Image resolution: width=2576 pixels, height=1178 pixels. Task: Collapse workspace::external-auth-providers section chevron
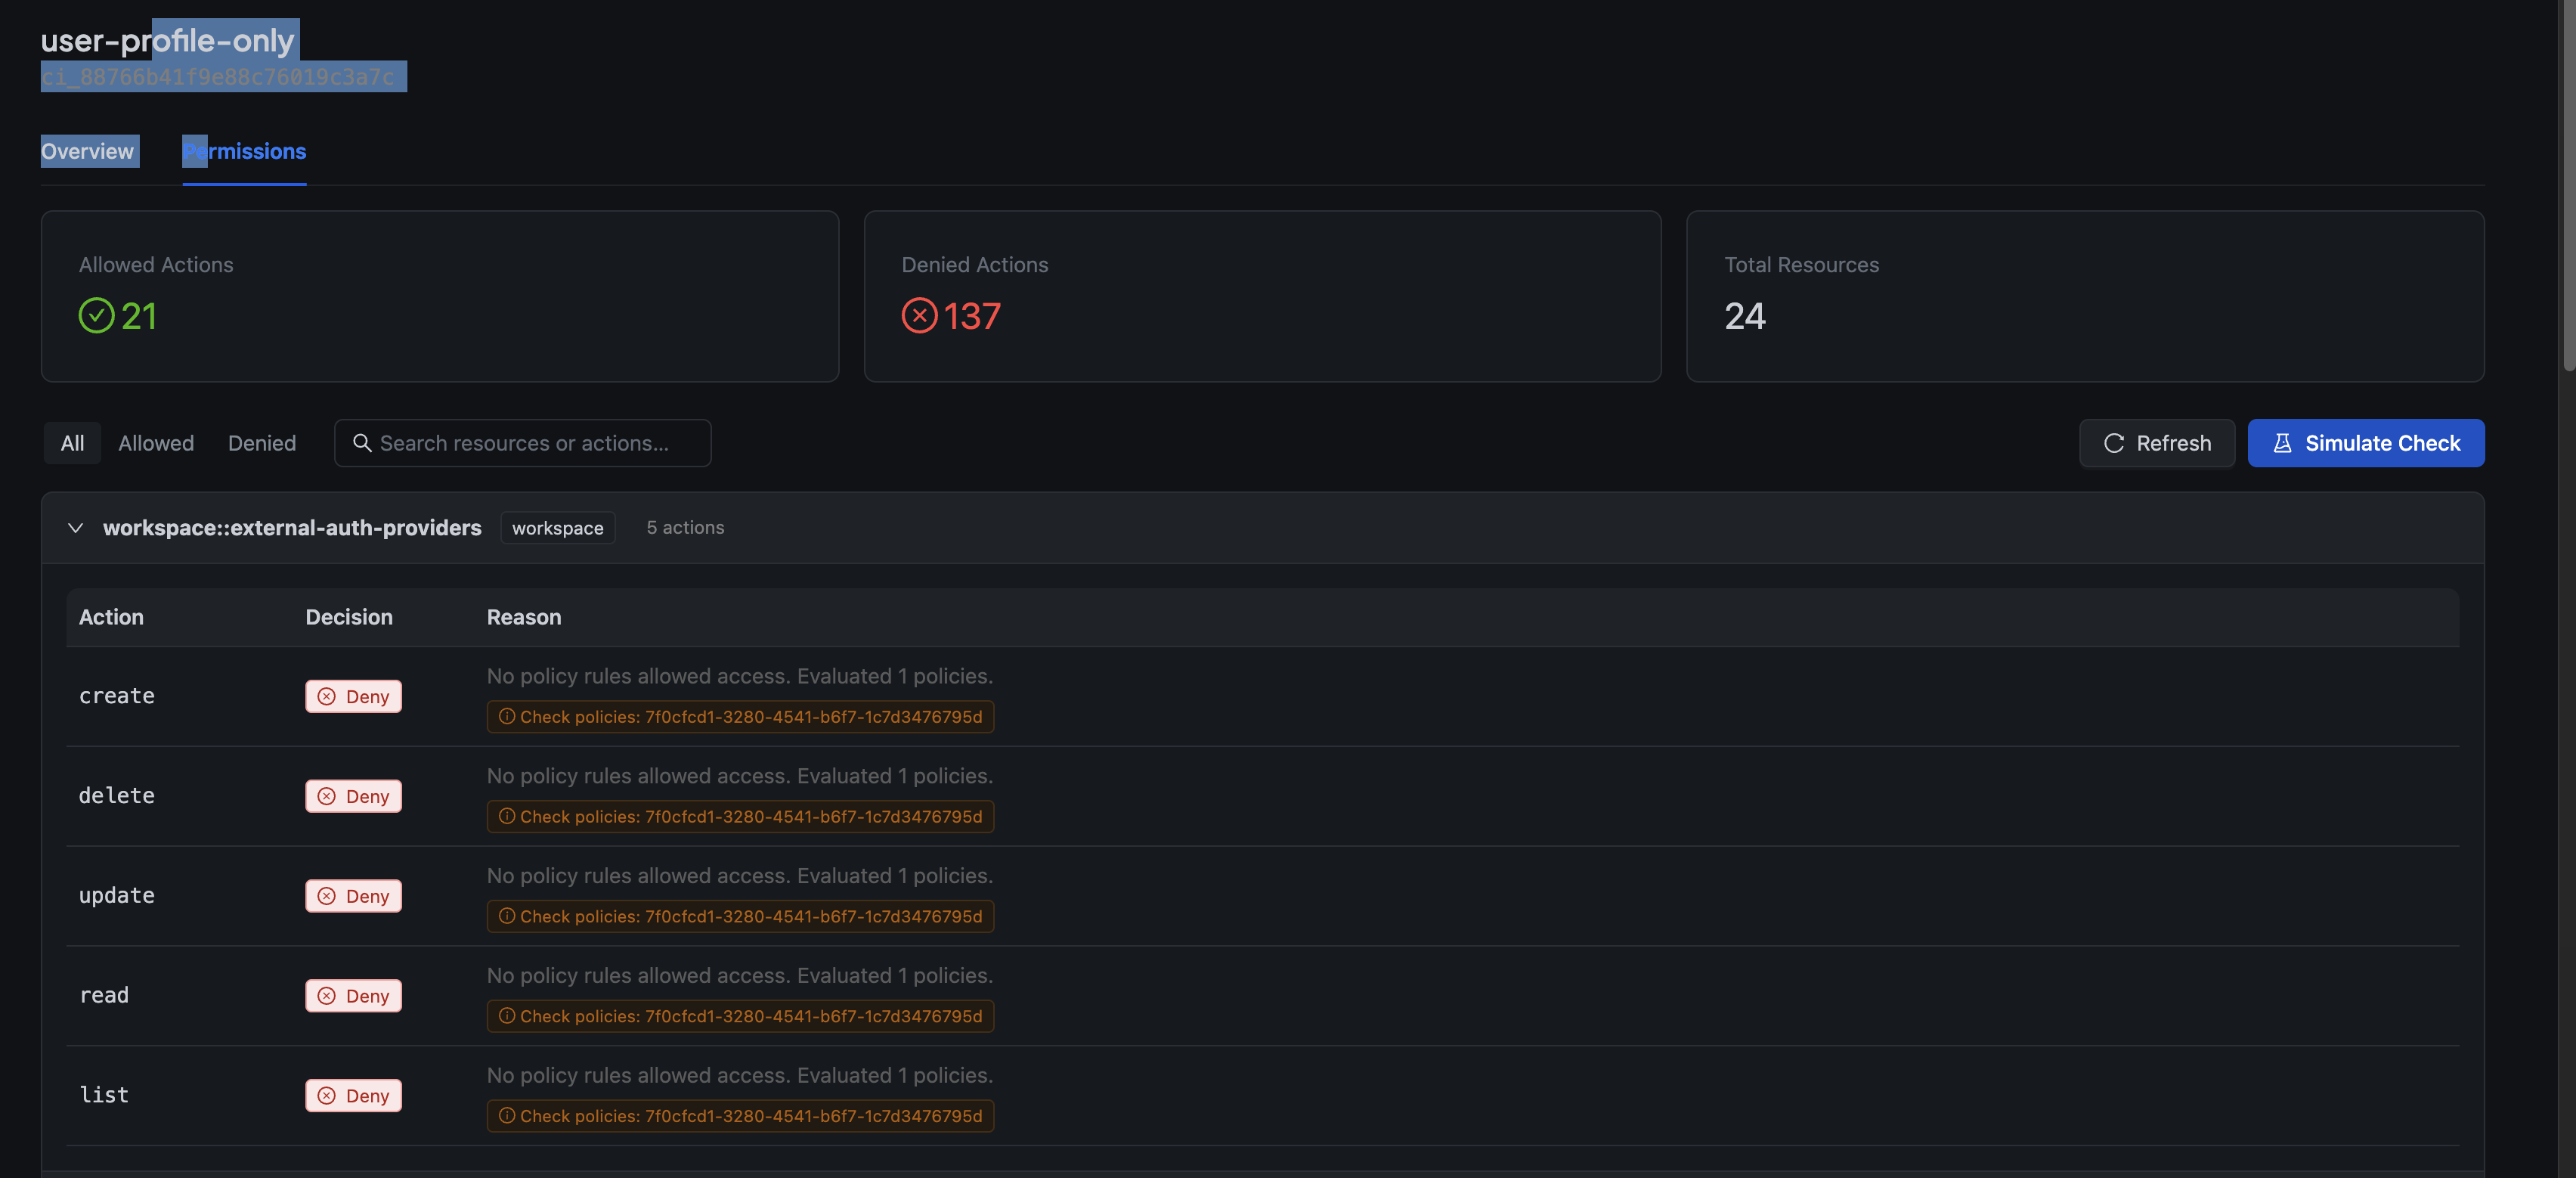pos(75,528)
